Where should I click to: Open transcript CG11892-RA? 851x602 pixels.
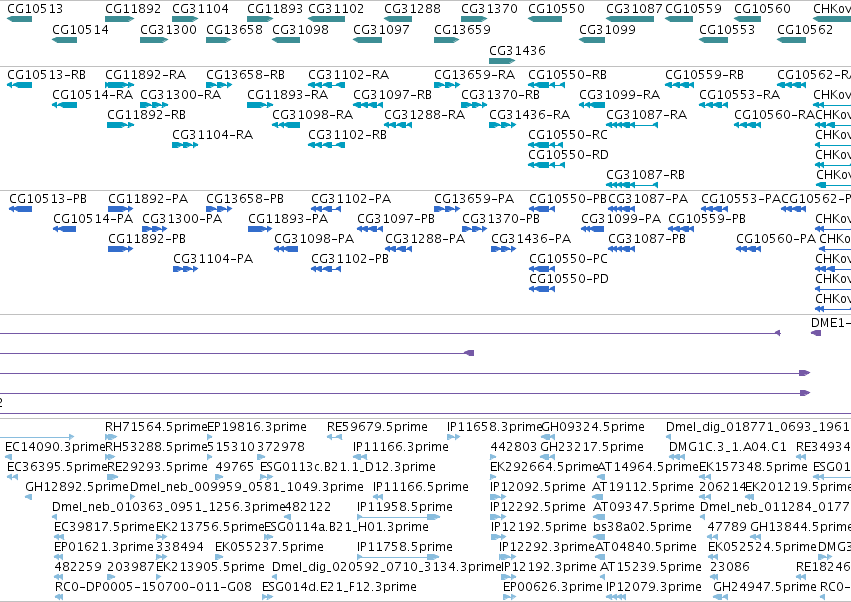point(145,74)
